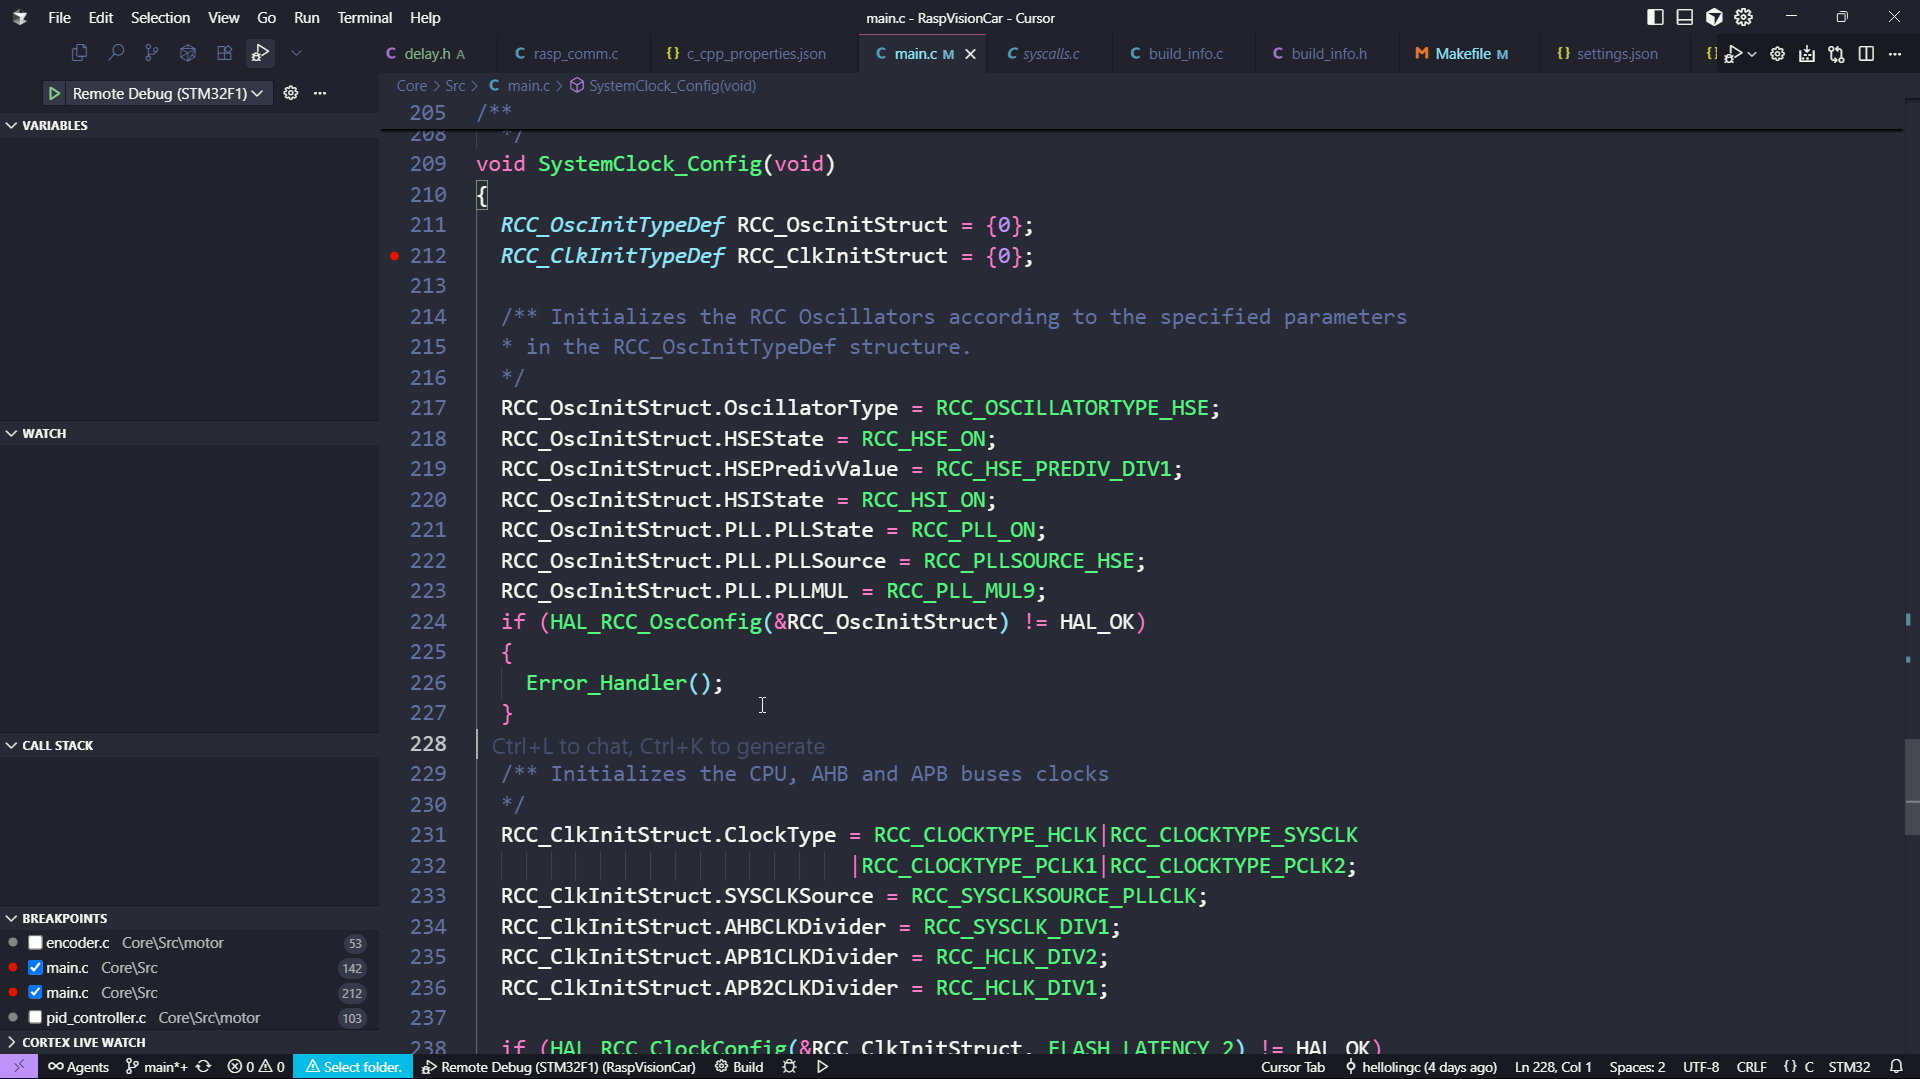Toggle primary sidebar layout icon

coord(1655,17)
